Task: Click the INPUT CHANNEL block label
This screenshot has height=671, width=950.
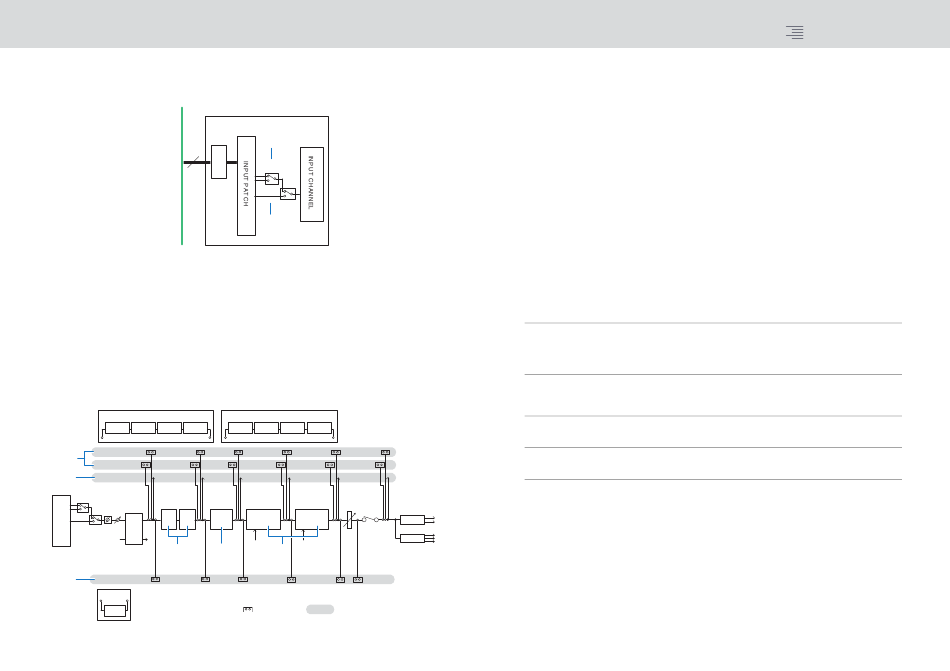Action: click(311, 183)
